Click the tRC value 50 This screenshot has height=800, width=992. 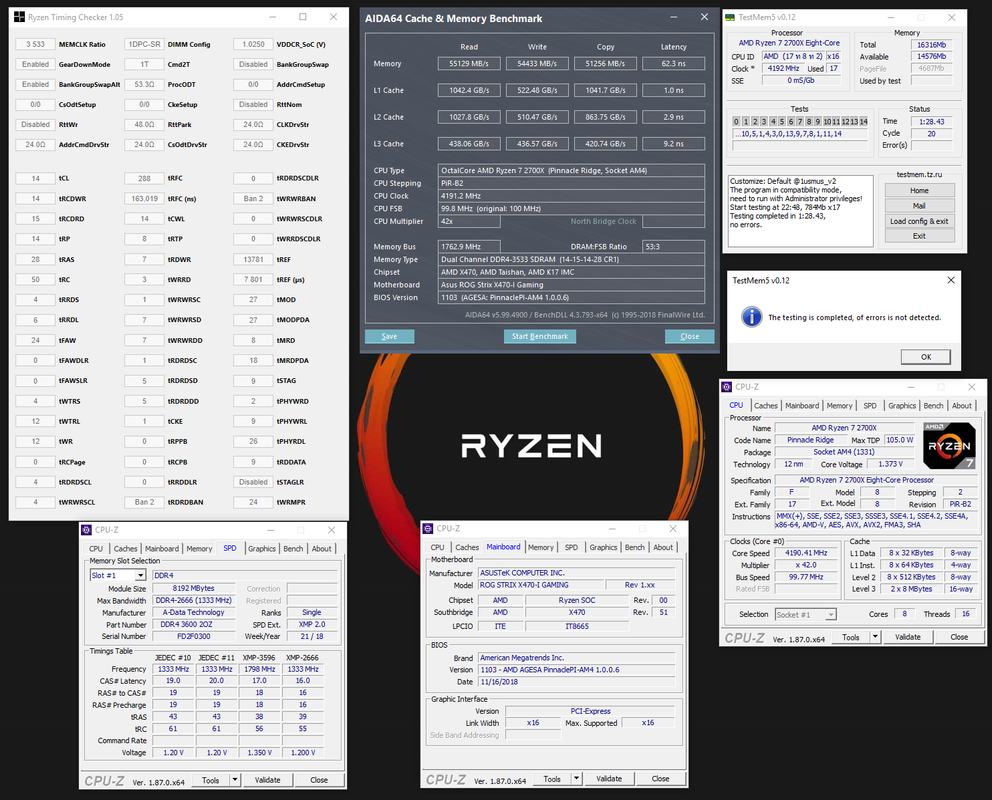coord(35,280)
